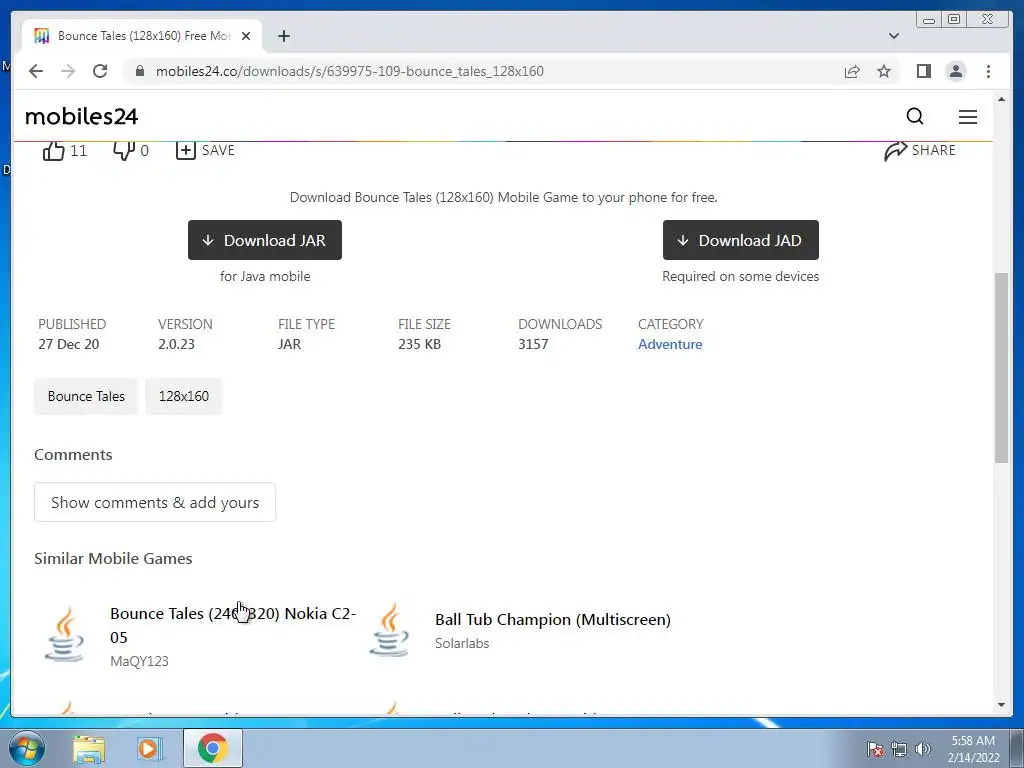Click Similar Mobile Games heading
The image size is (1024, 768).
113,558
